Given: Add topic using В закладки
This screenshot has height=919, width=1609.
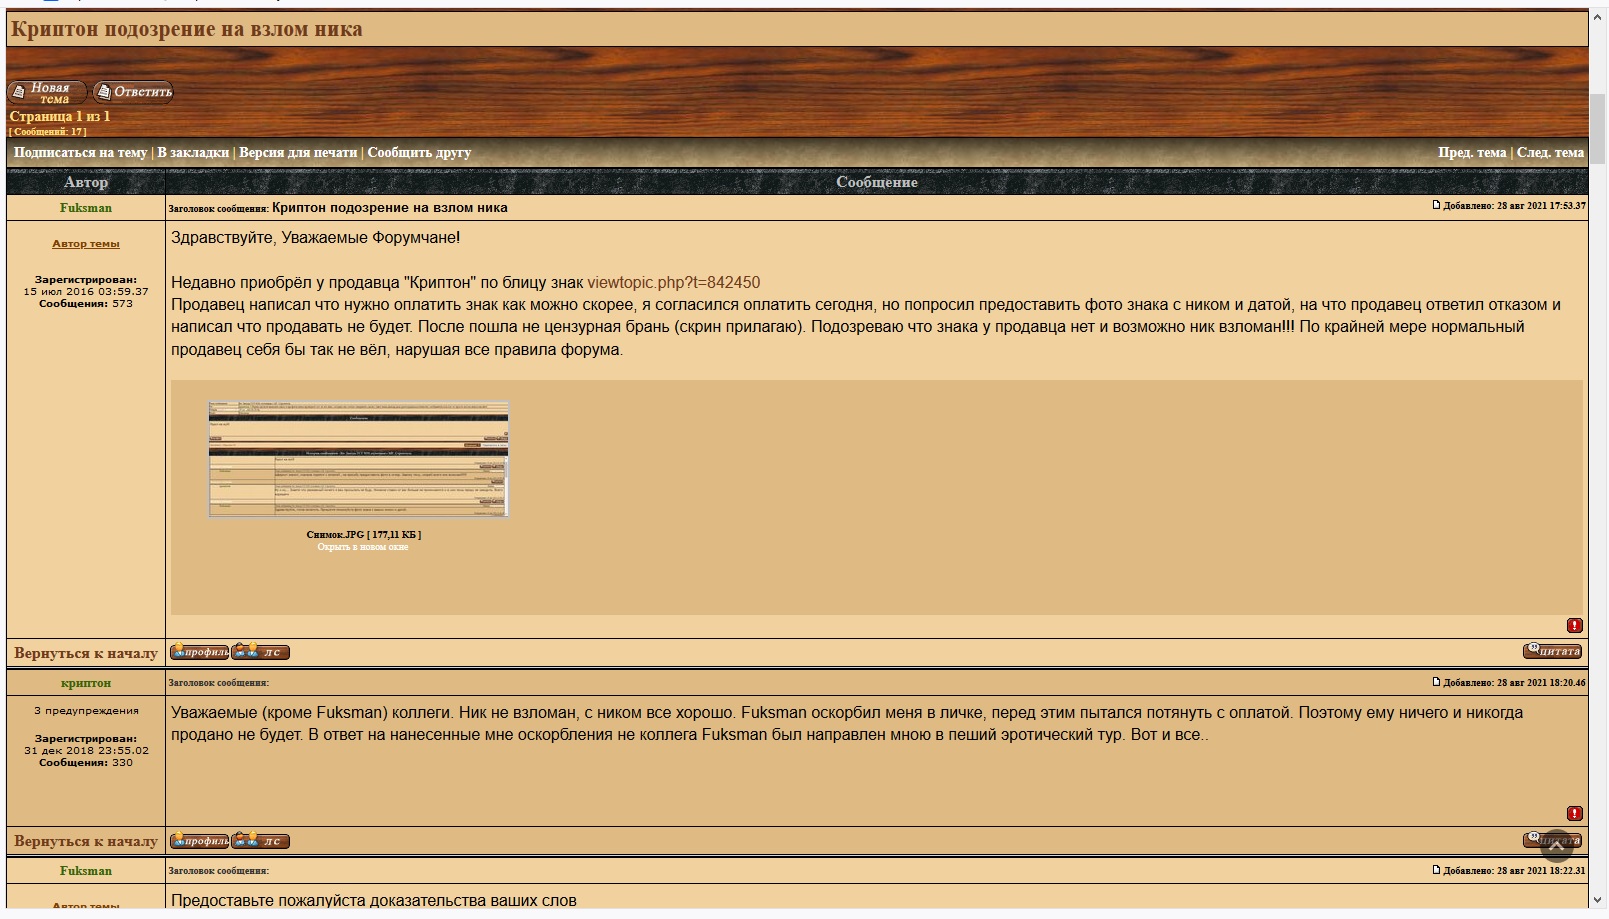Looking at the screenshot, I should click(x=193, y=153).
